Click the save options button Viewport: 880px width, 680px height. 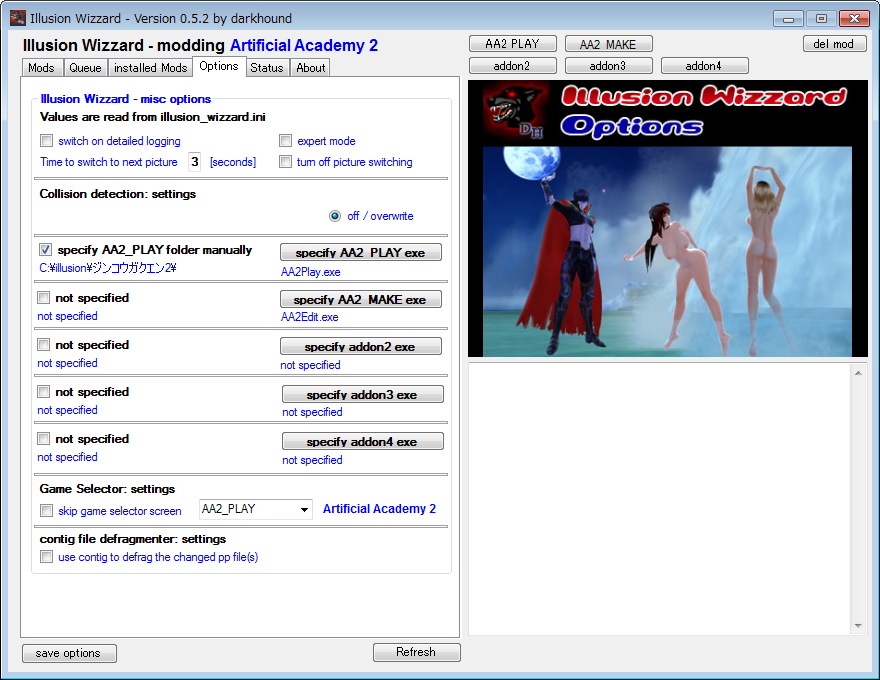coord(69,653)
